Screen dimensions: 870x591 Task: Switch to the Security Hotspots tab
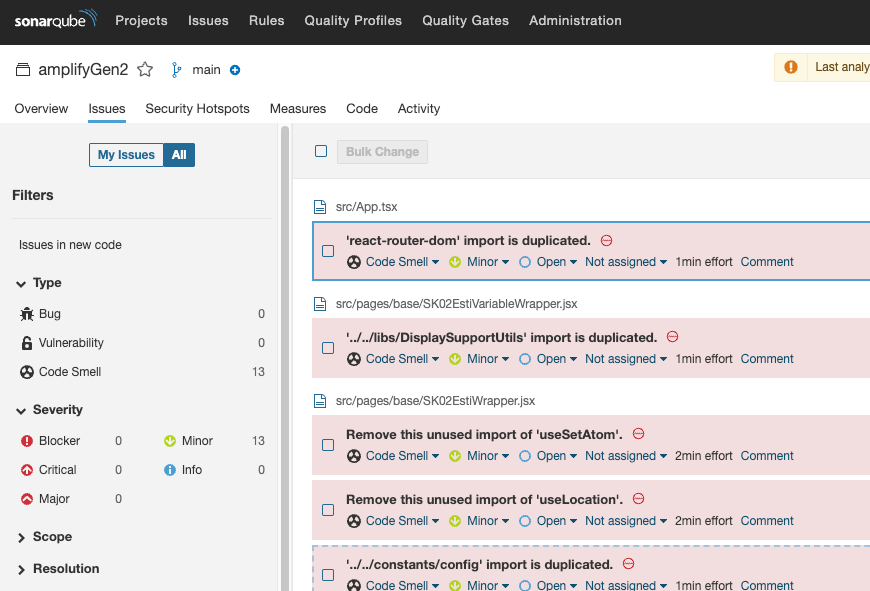coord(198,109)
